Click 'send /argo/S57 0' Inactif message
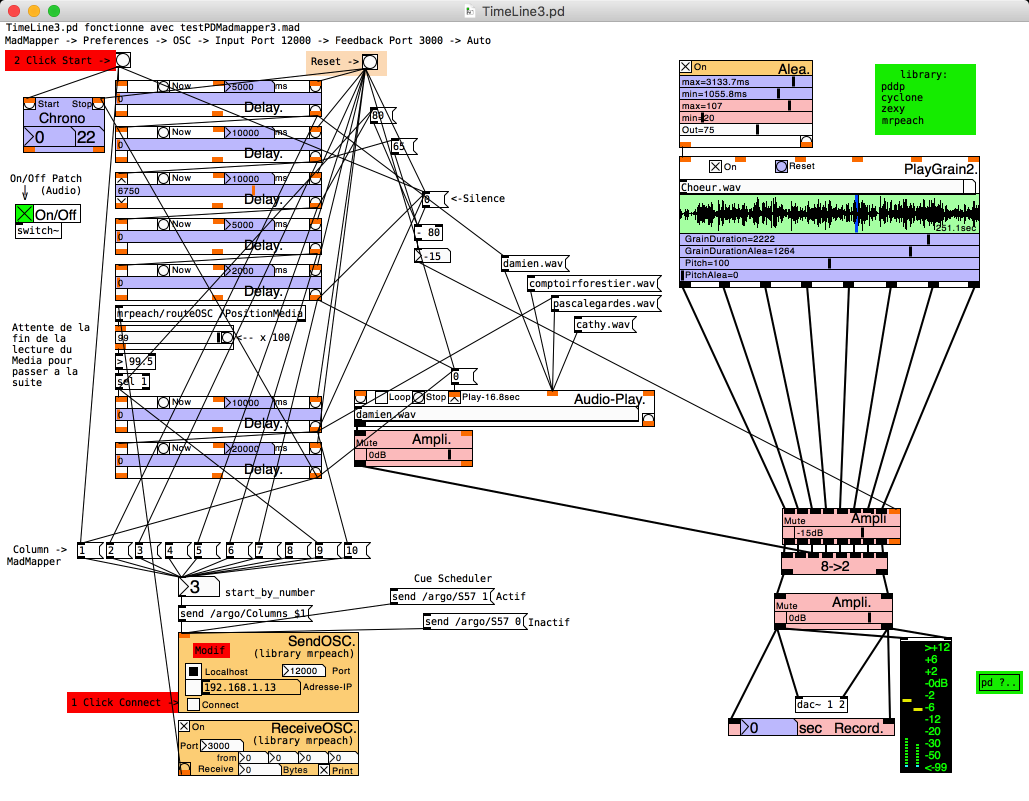This screenshot has height=801, width=1029. 475,621
